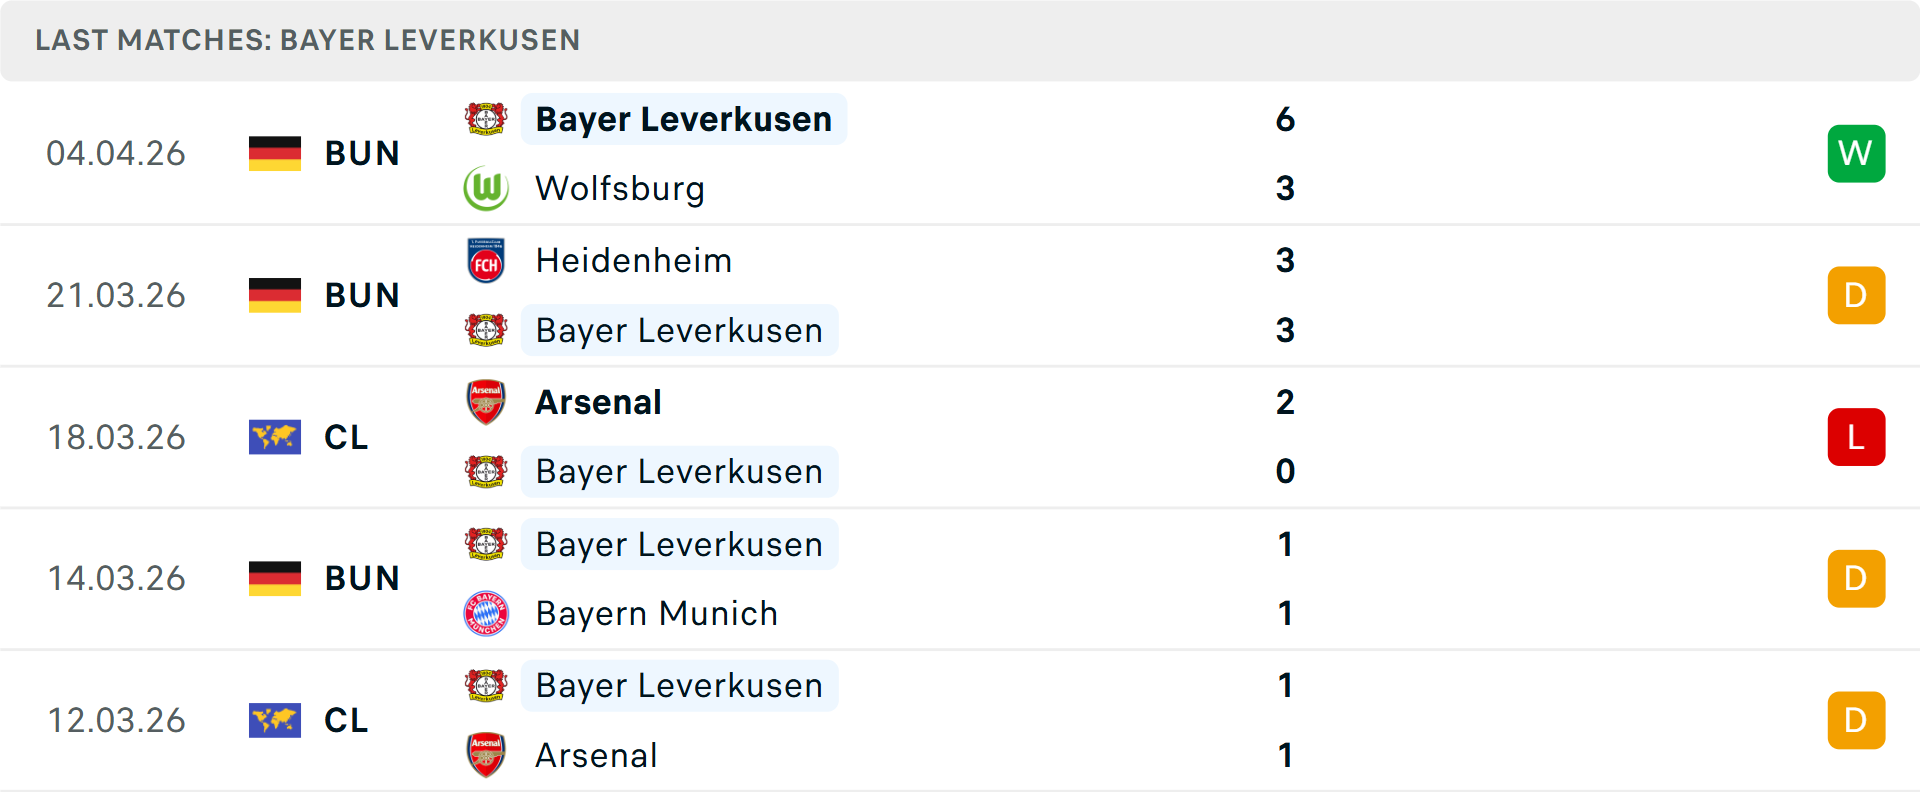This screenshot has height=792, width=1920.
Task: Click the German flag next to BUN
Action: [274, 153]
